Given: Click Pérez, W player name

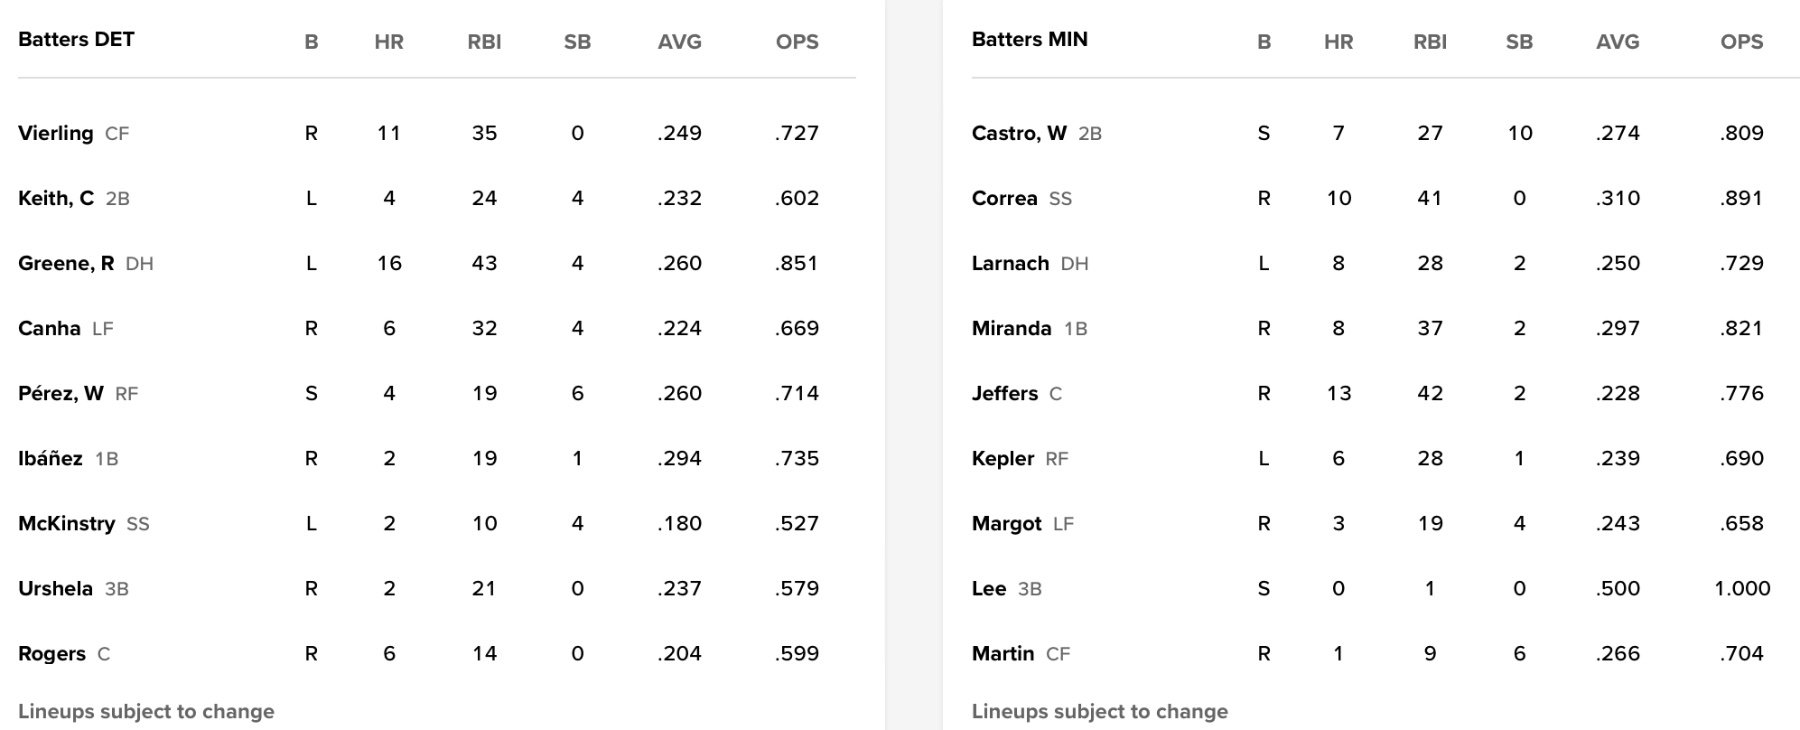Looking at the screenshot, I should coord(61,393).
